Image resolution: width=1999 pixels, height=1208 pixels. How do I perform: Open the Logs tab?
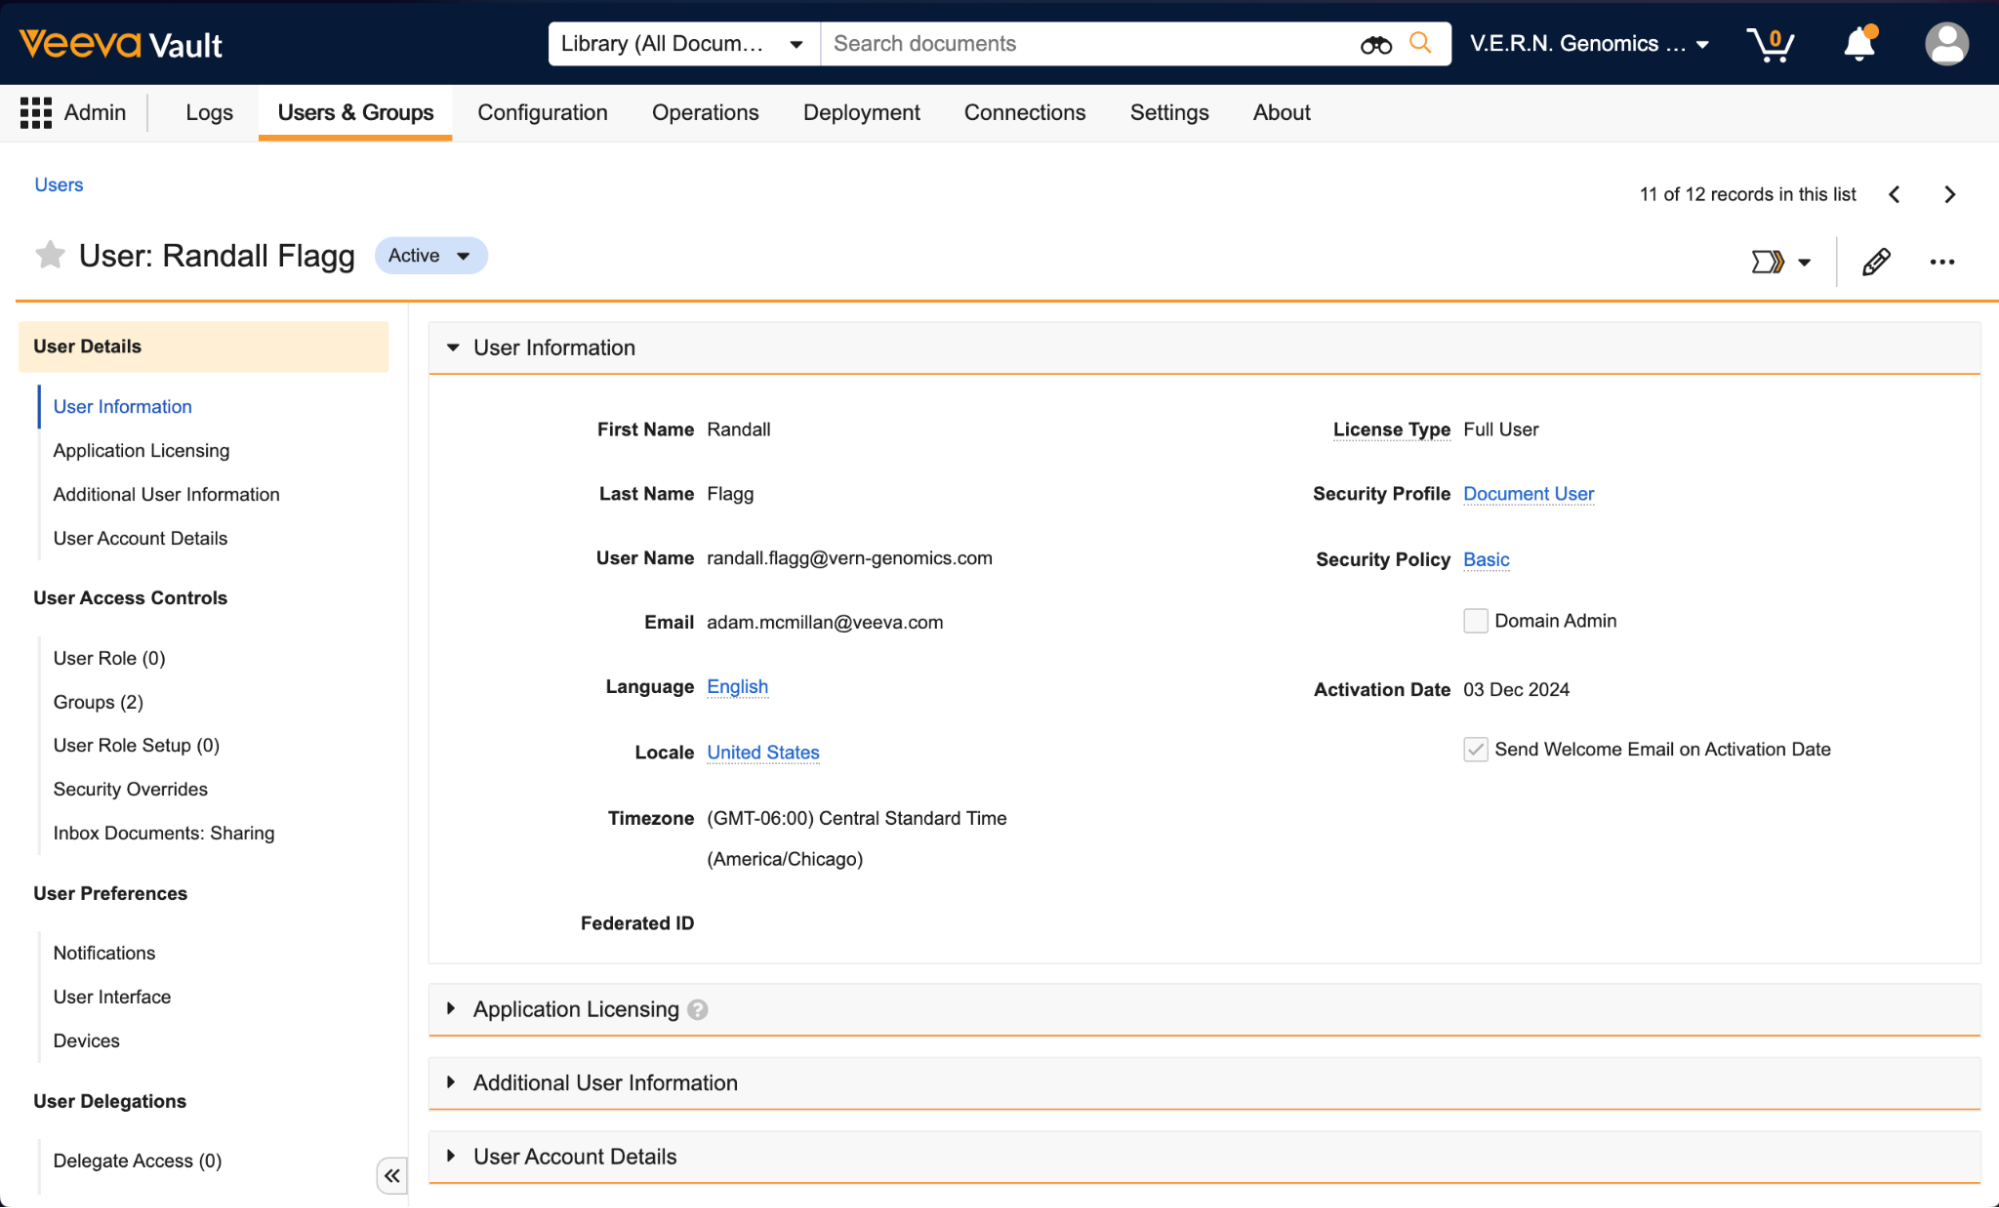[209, 113]
